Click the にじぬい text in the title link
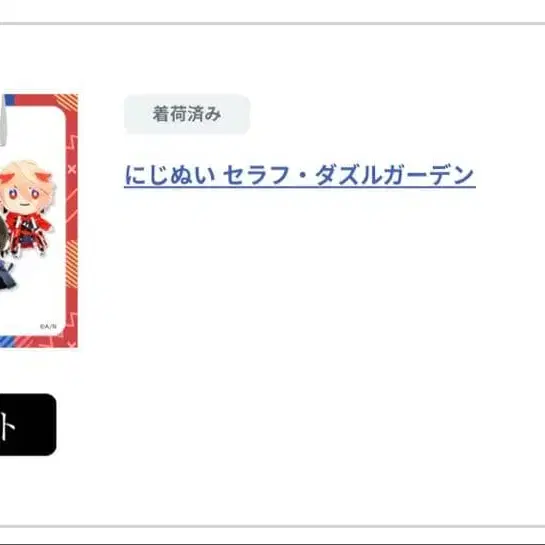 170,175
